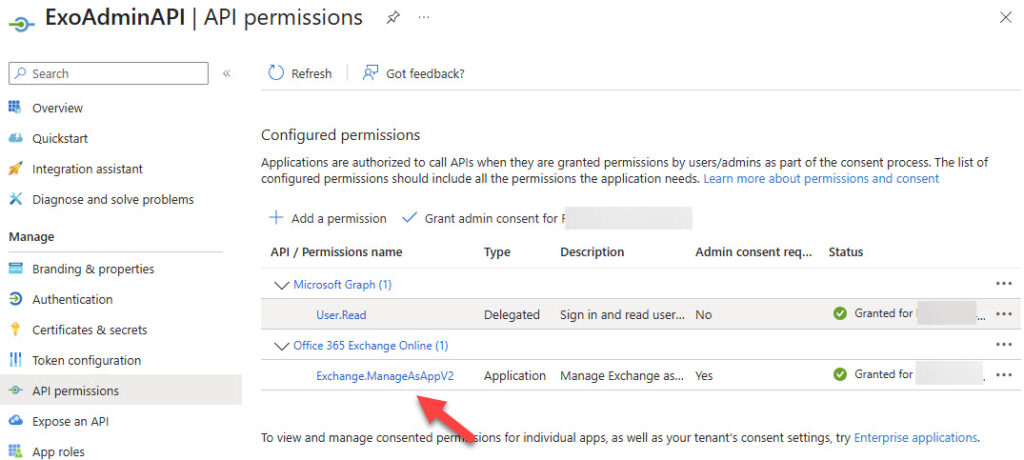Open Diagnose and solve problems

pos(113,199)
